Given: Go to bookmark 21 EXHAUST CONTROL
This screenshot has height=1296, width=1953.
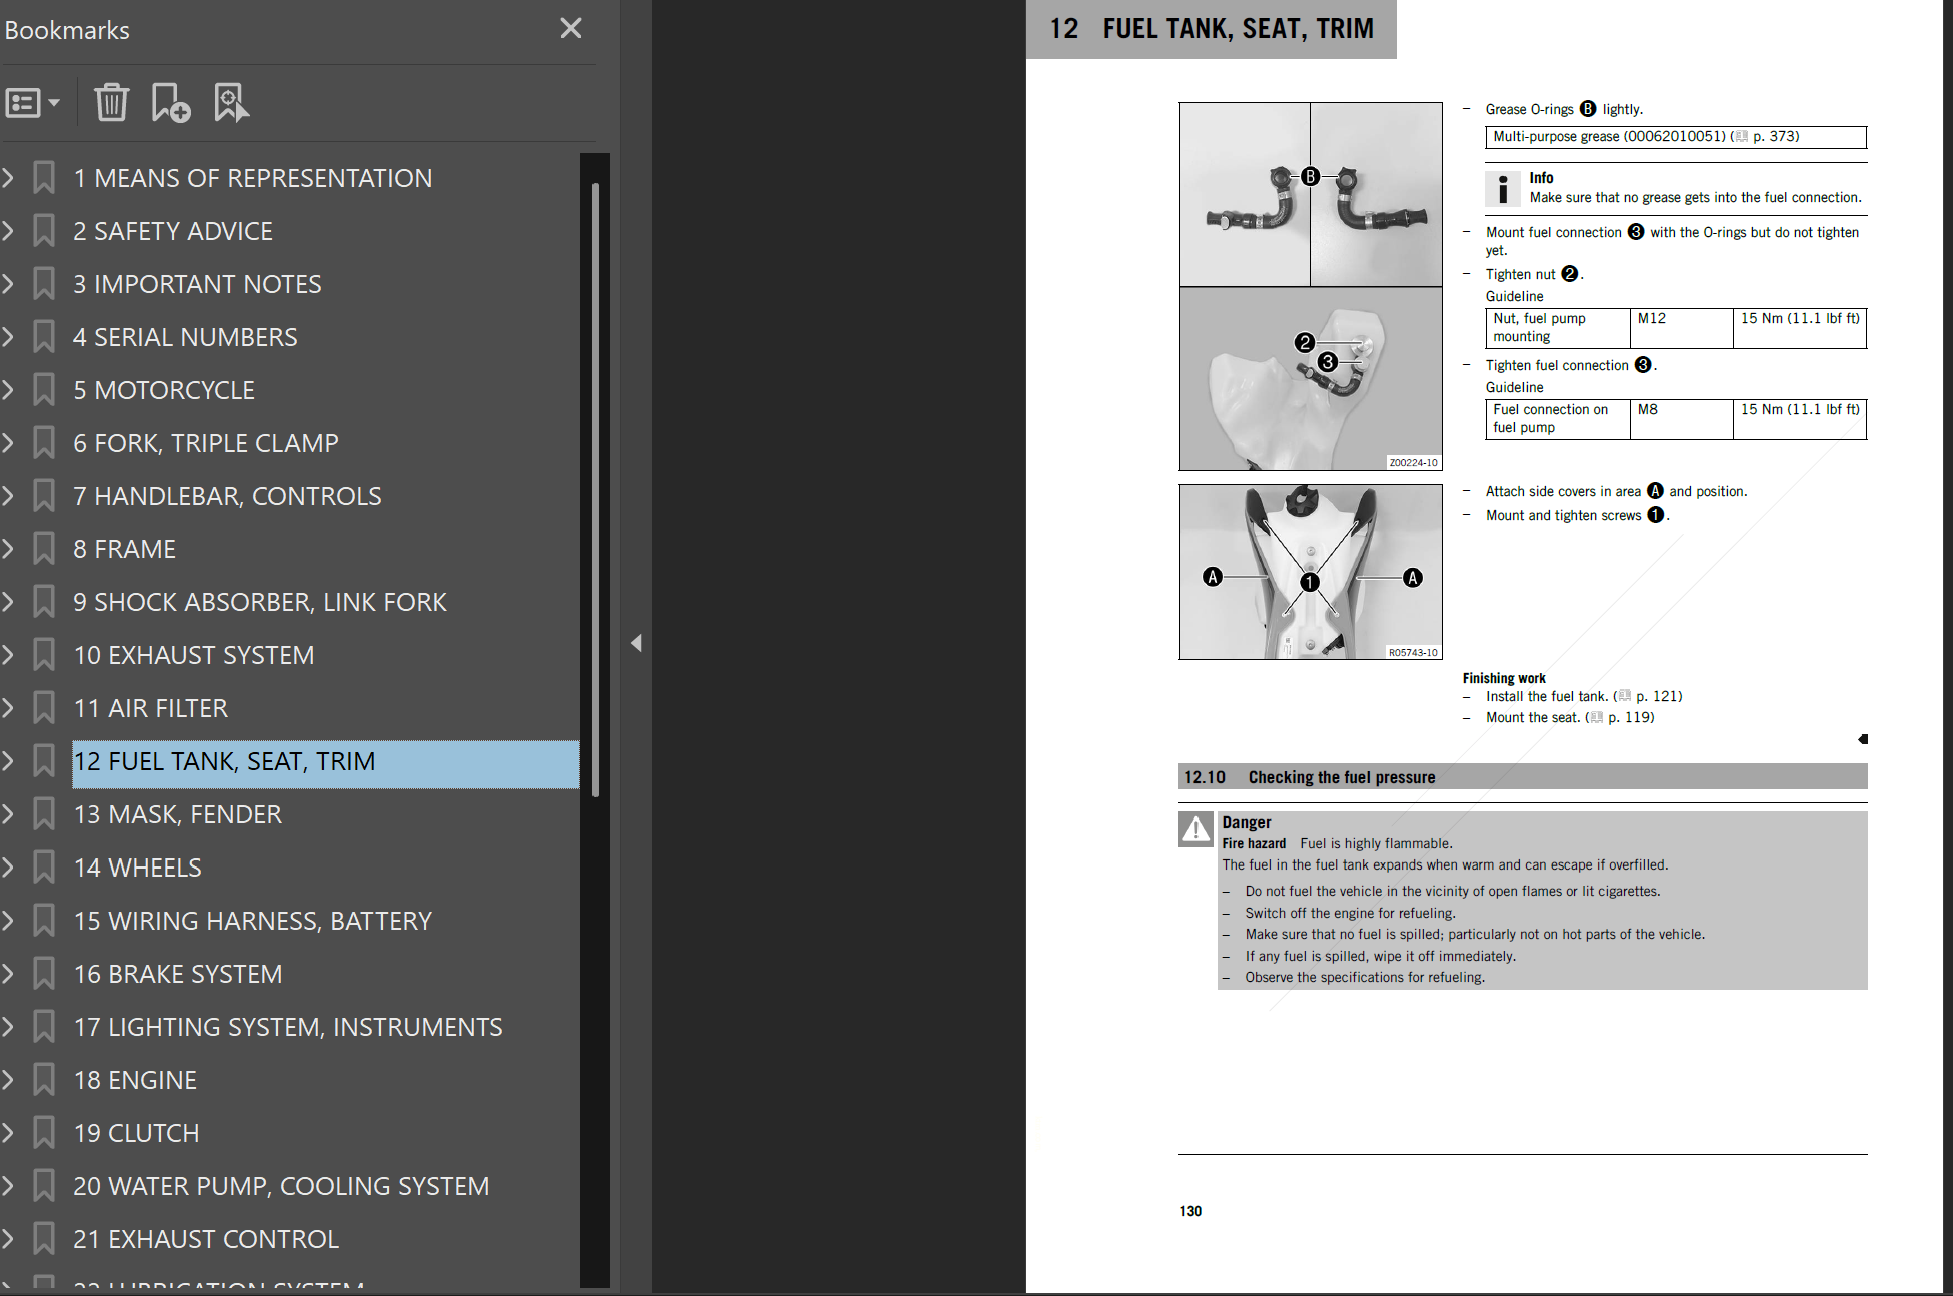Looking at the screenshot, I should click(x=206, y=1239).
